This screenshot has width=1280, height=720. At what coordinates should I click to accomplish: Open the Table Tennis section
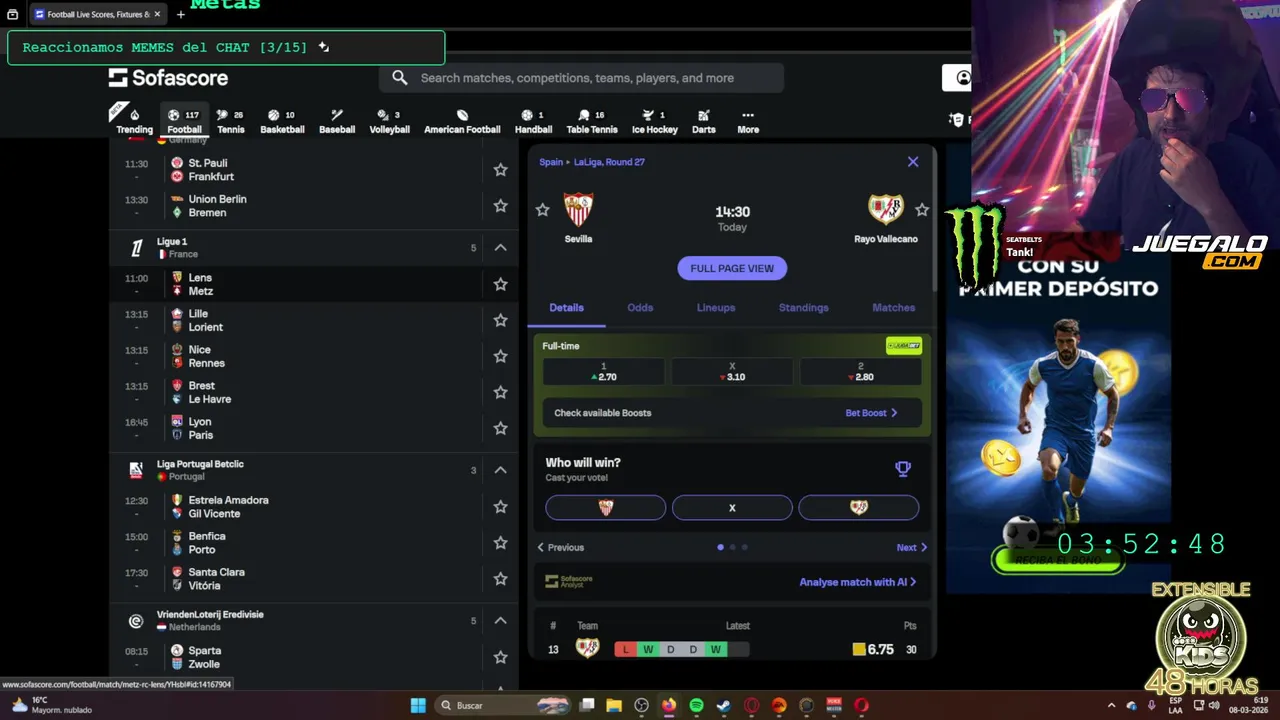[592, 121]
